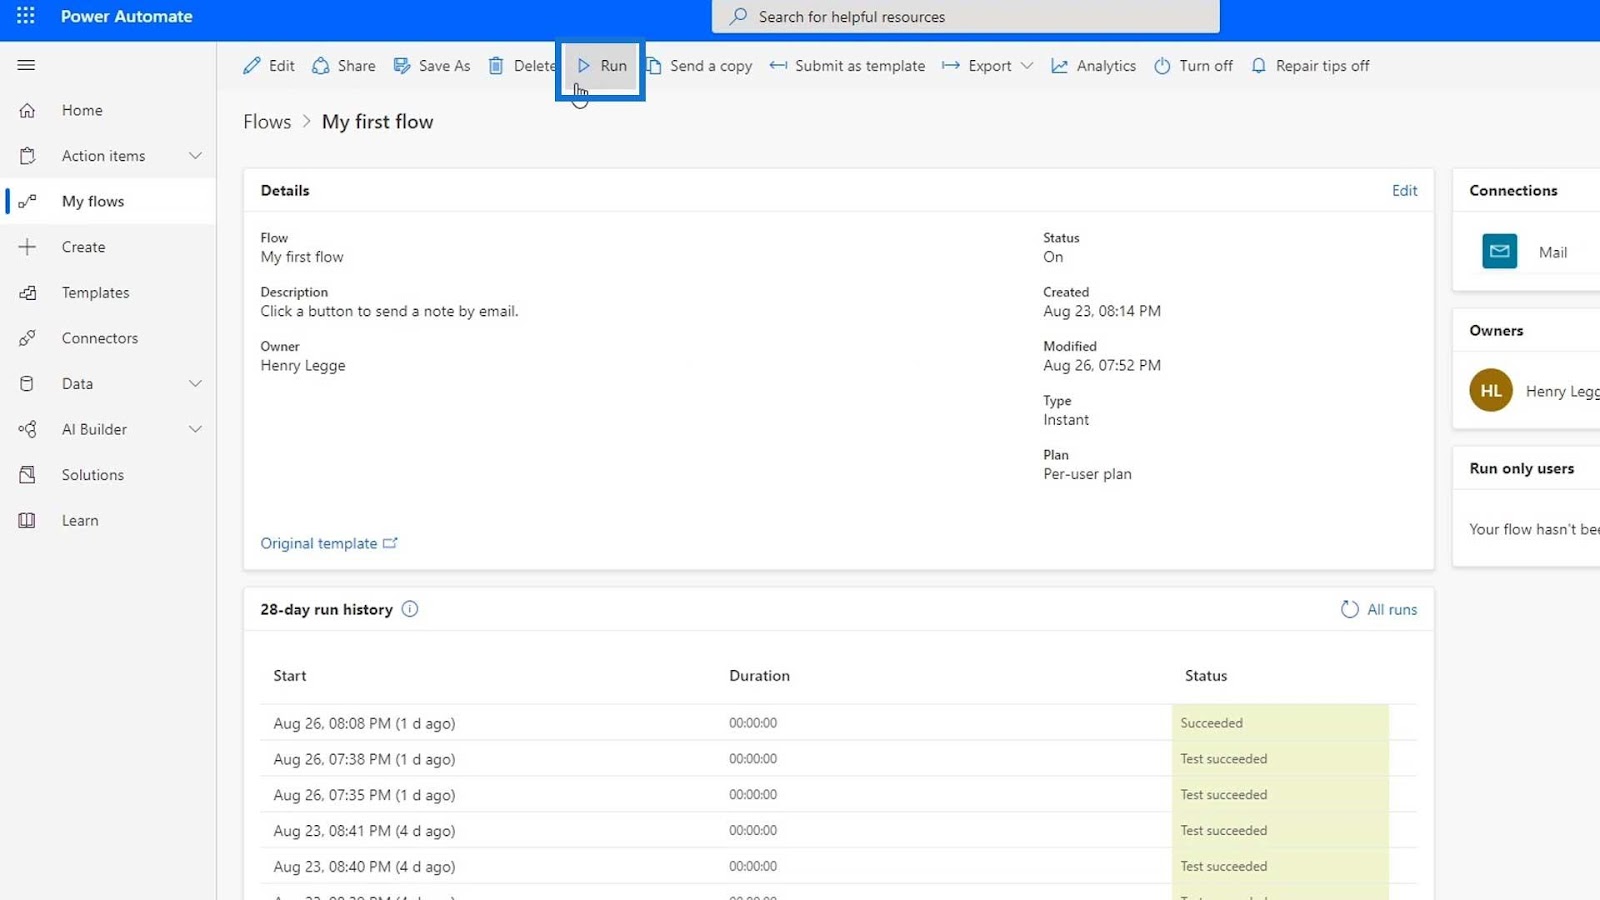Go back to Flows breadcrumb

[x=267, y=122]
